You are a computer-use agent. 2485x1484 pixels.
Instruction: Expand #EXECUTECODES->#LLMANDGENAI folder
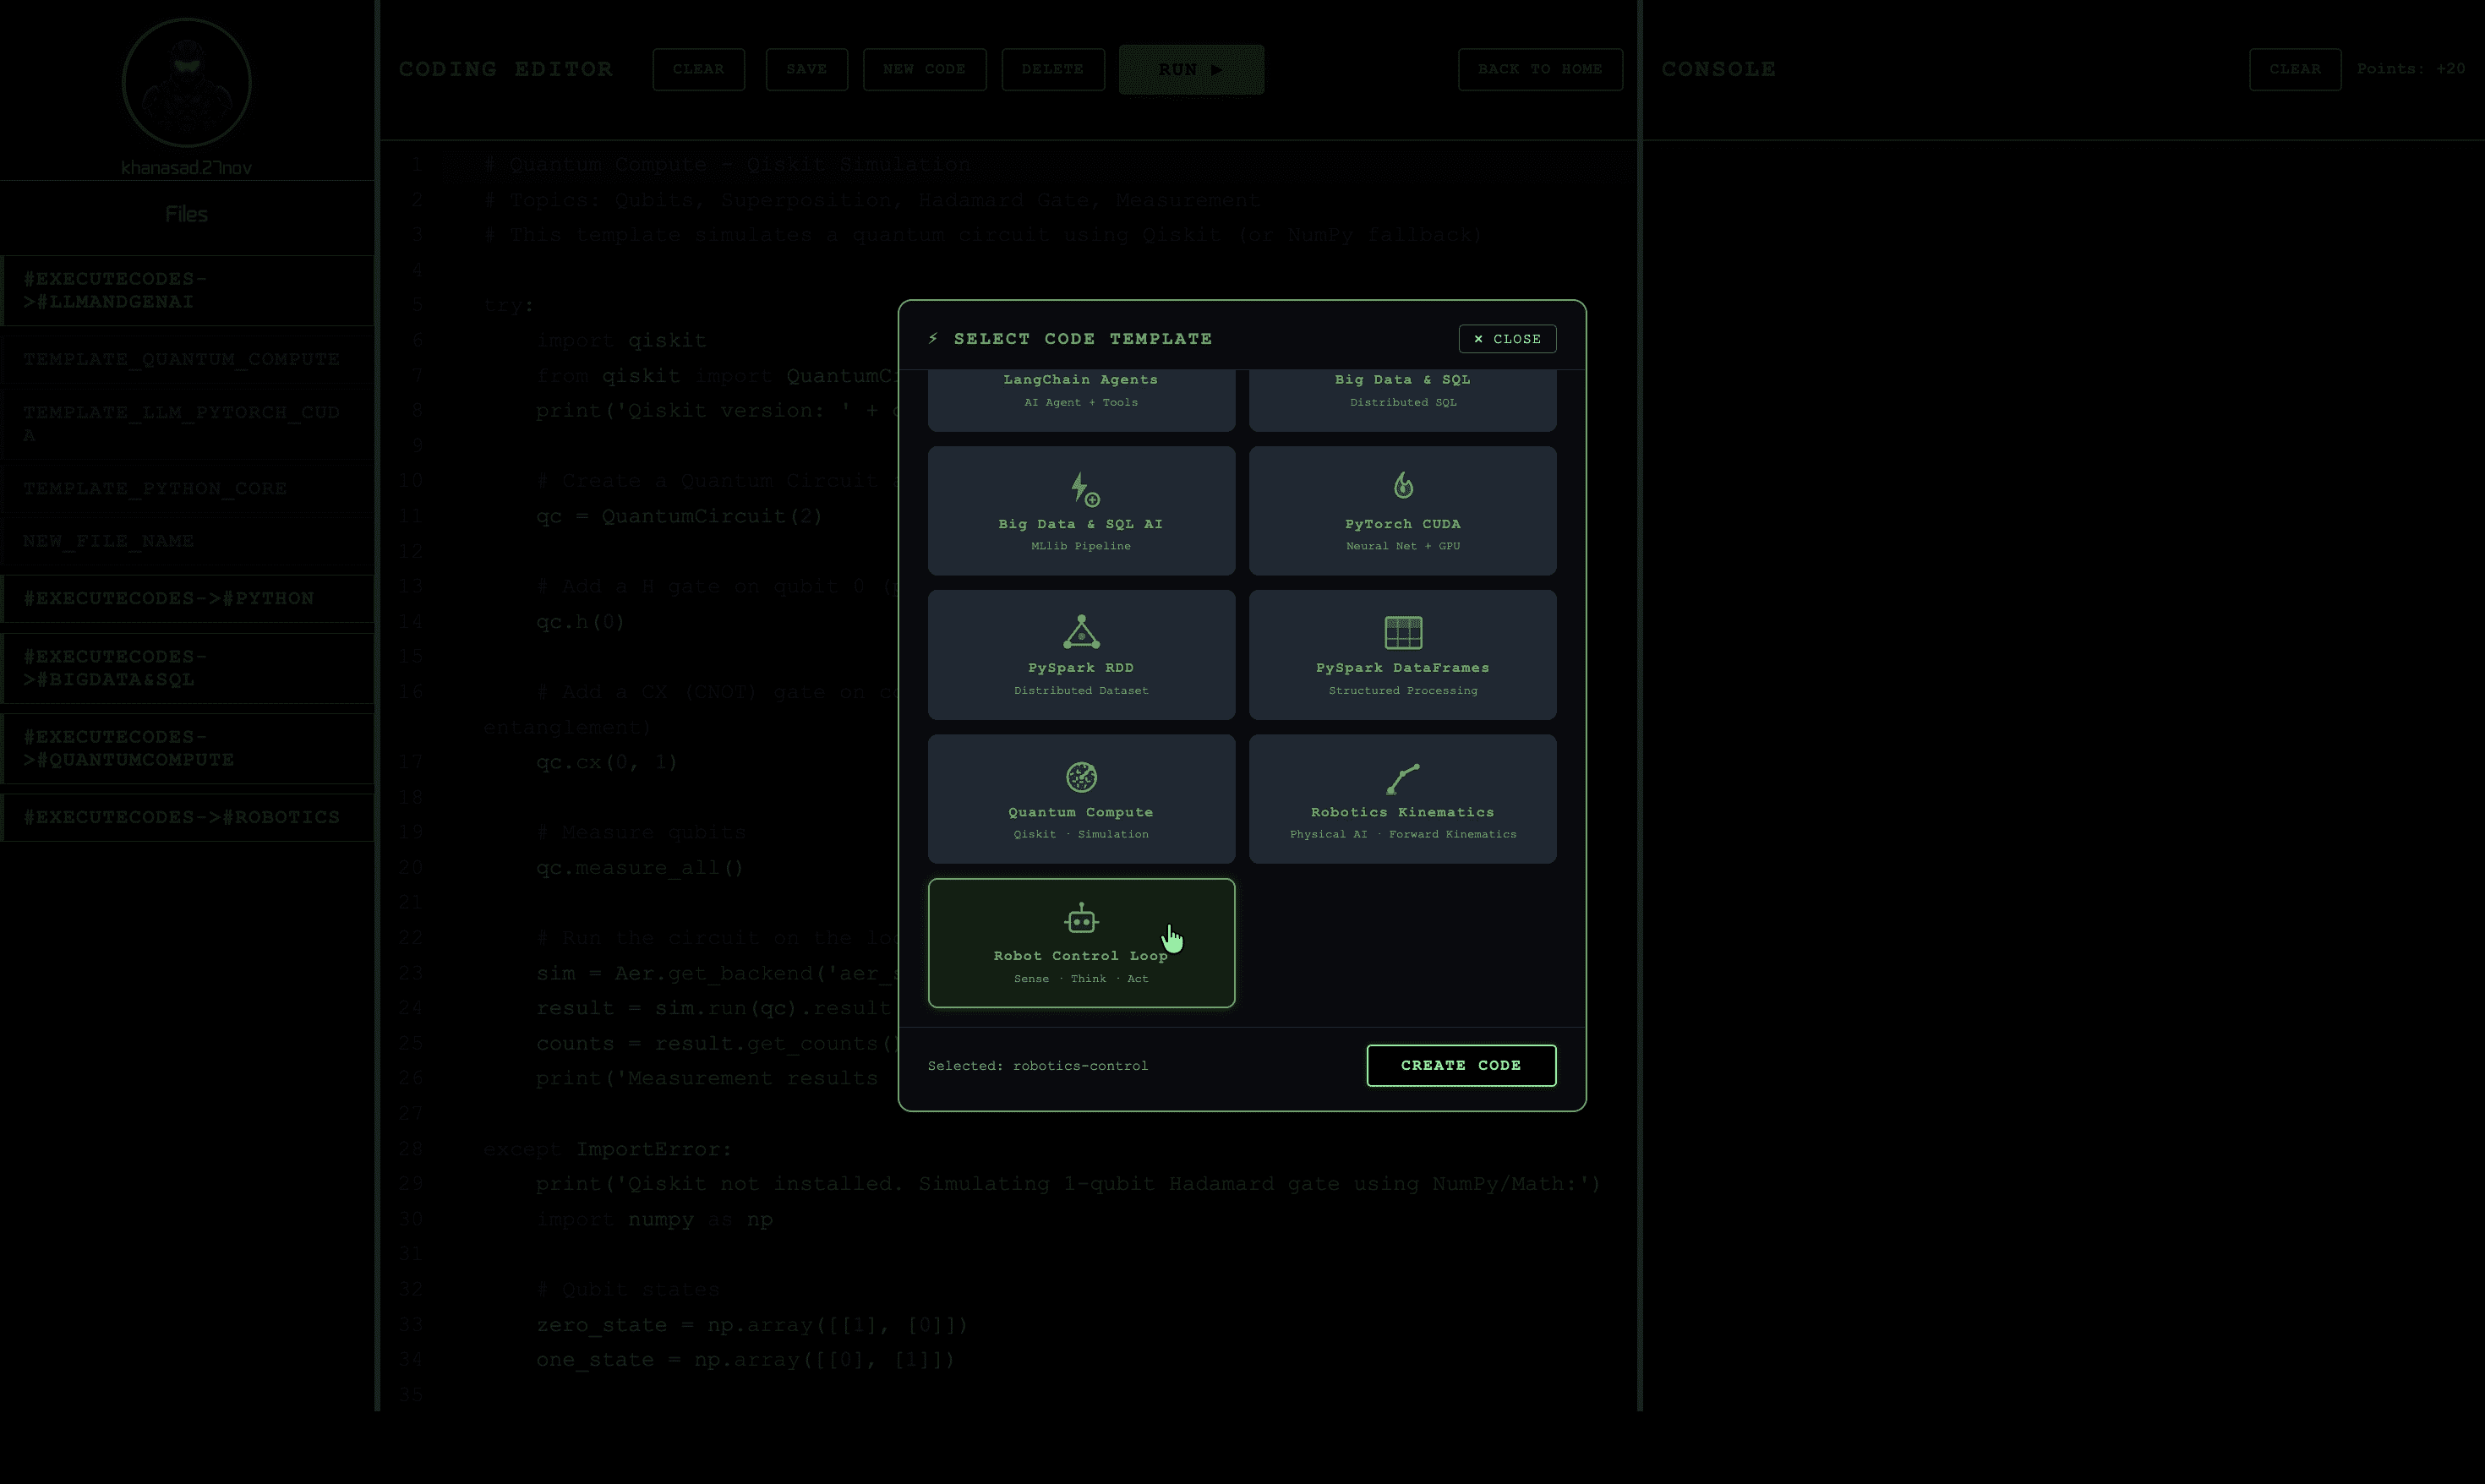pyautogui.click(x=187, y=290)
